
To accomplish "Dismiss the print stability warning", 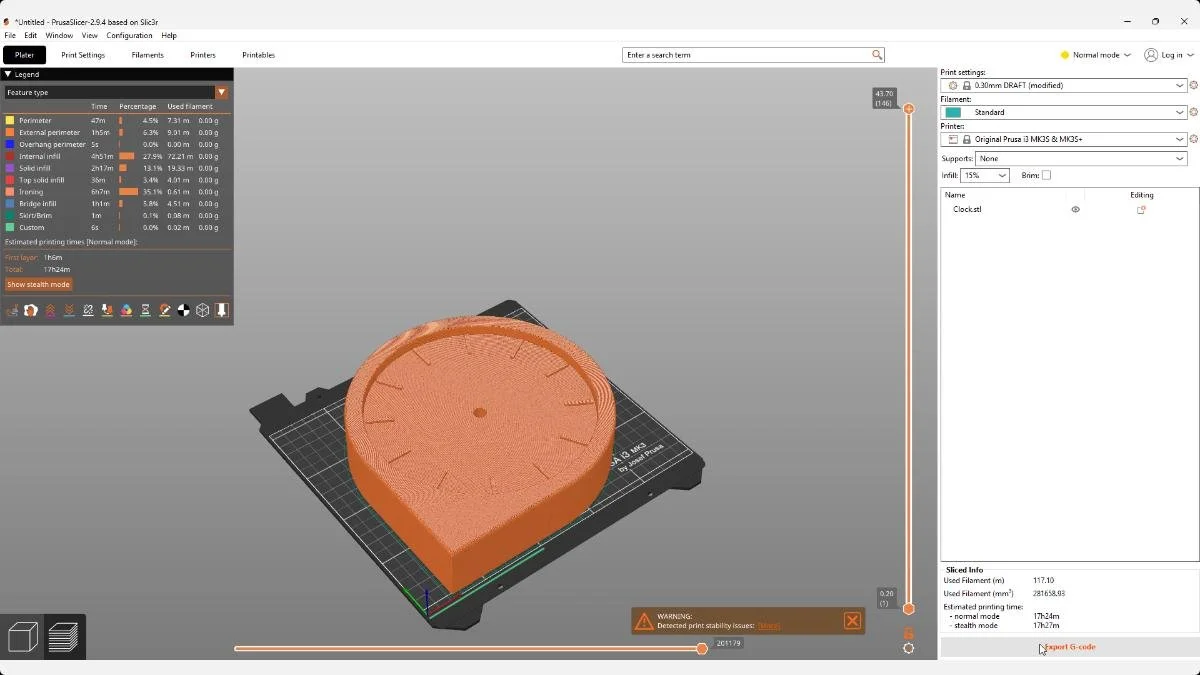I will click(852, 620).
